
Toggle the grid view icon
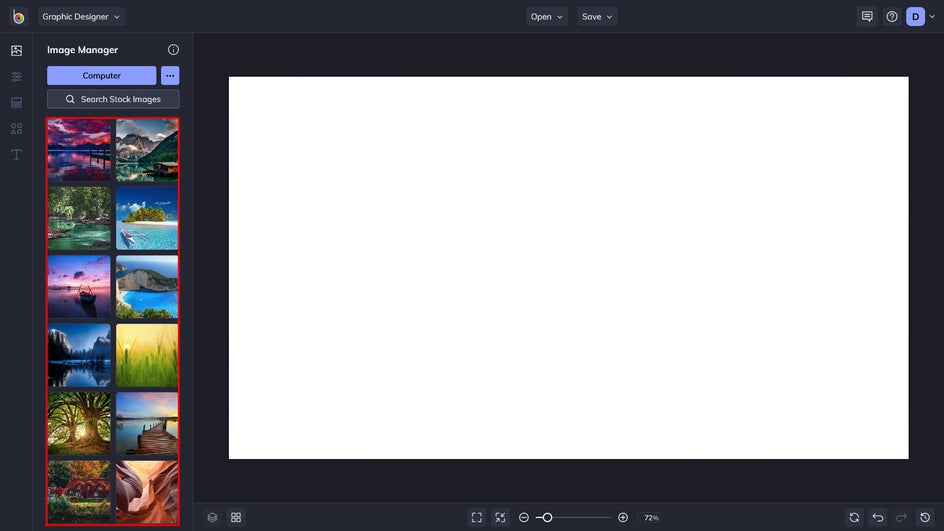(236, 517)
